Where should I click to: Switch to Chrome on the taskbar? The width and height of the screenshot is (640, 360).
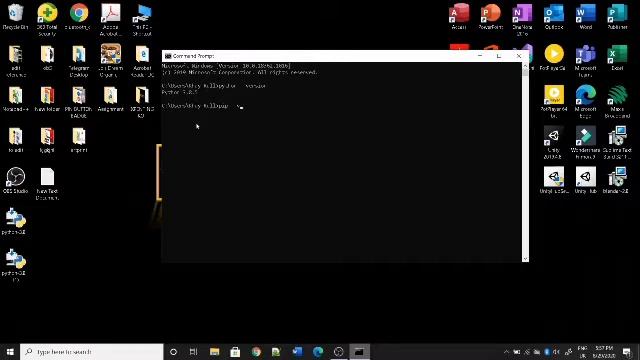[x=256, y=352]
